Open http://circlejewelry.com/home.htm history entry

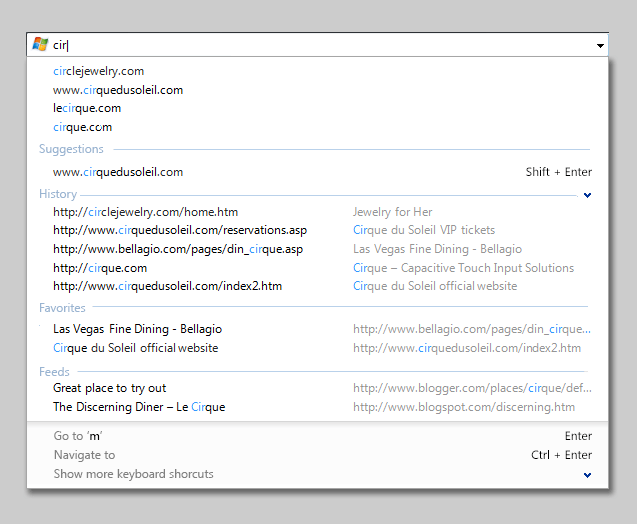point(145,212)
